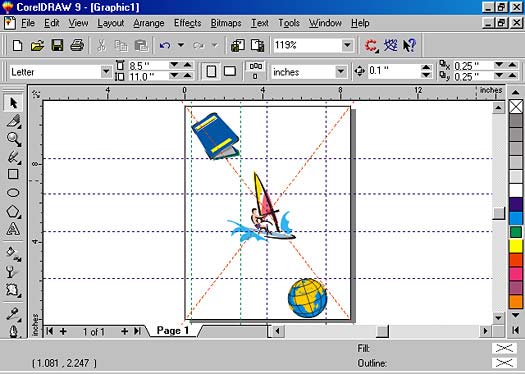The height and width of the screenshot is (374, 525).
Task: Expand the zoom level 119% dropdown
Action: [x=347, y=45]
